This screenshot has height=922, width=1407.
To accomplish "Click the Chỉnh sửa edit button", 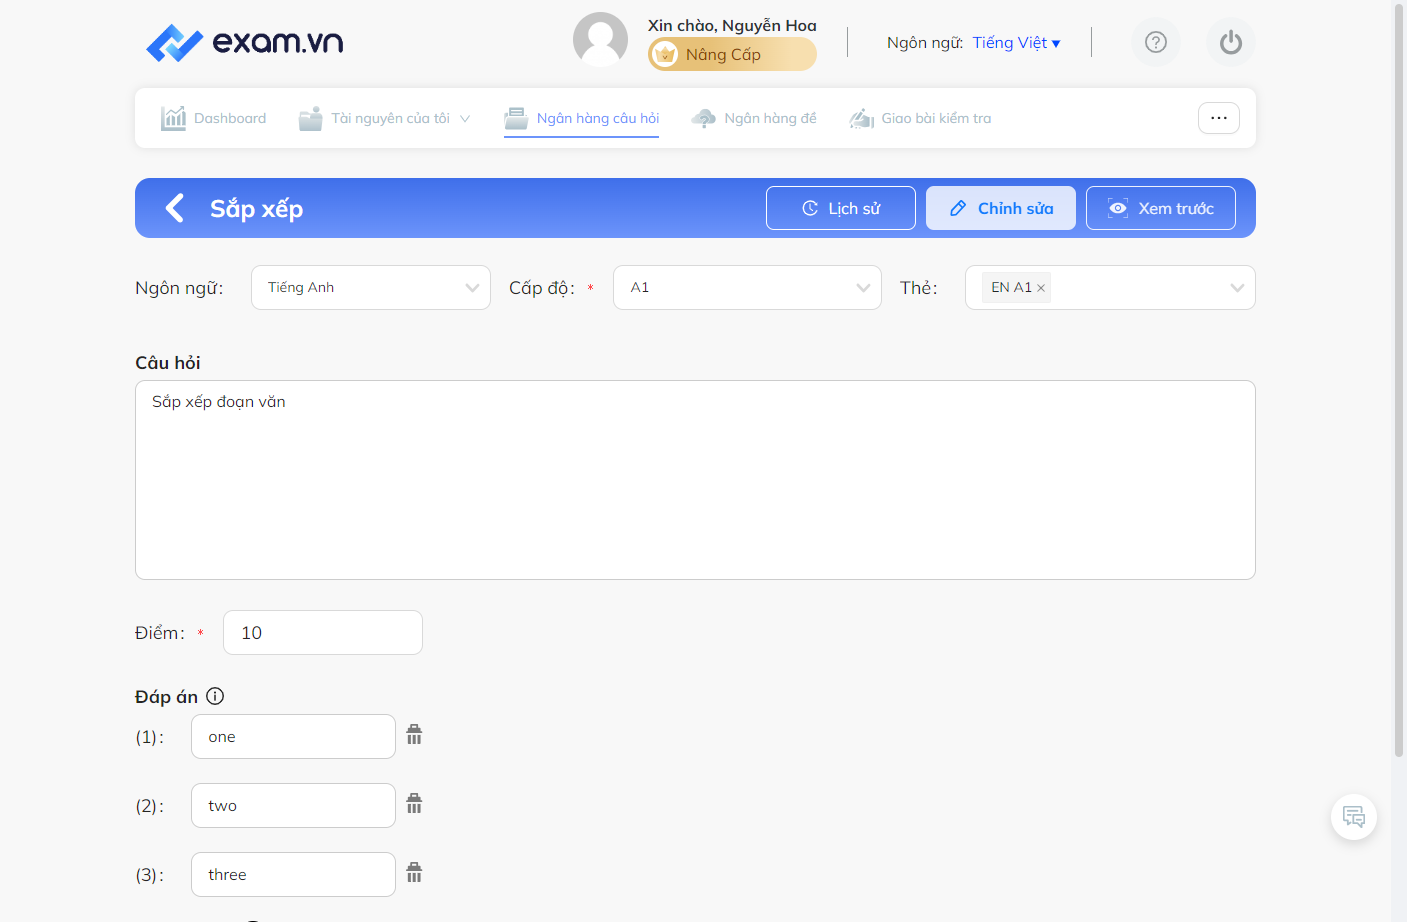I will (1001, 208).
